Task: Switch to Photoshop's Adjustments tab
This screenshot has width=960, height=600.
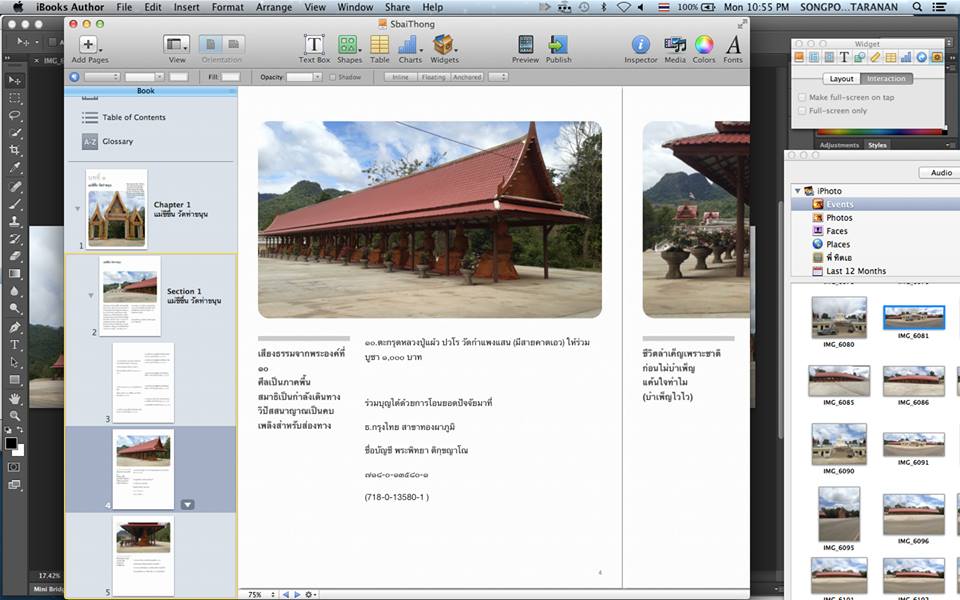Action: point(839,146)
